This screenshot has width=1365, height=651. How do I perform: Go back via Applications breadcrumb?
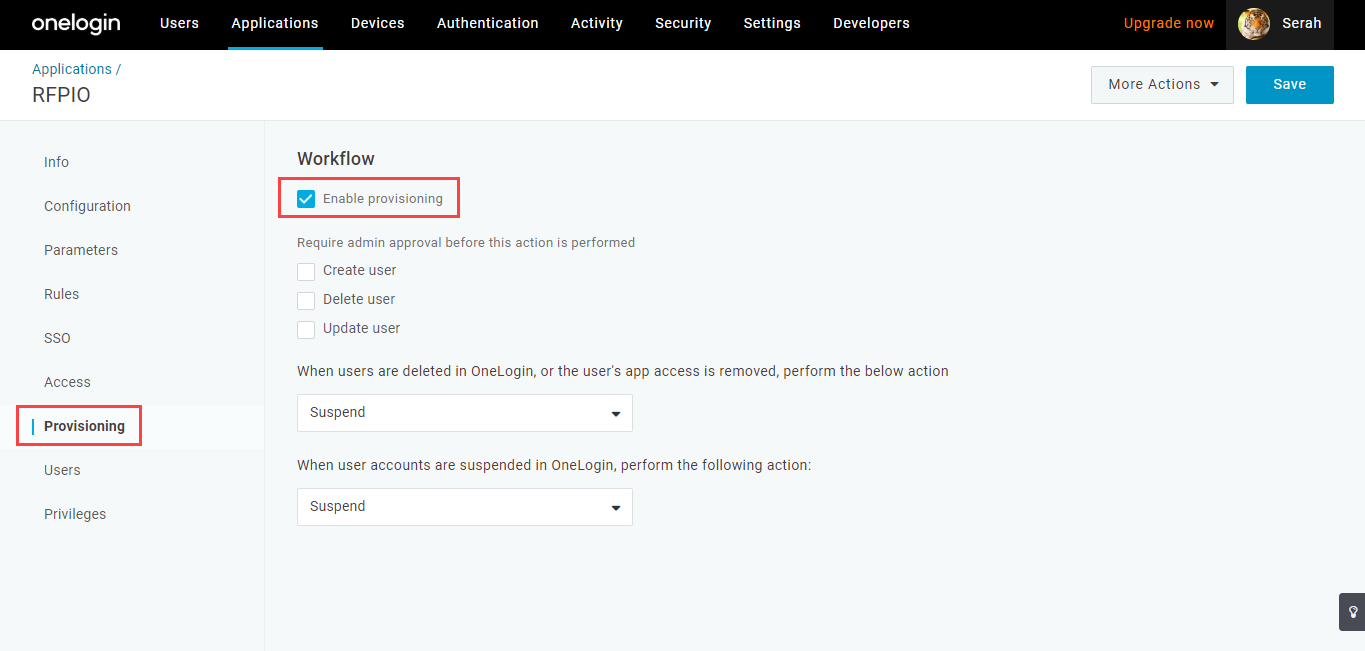click(72, 69)
